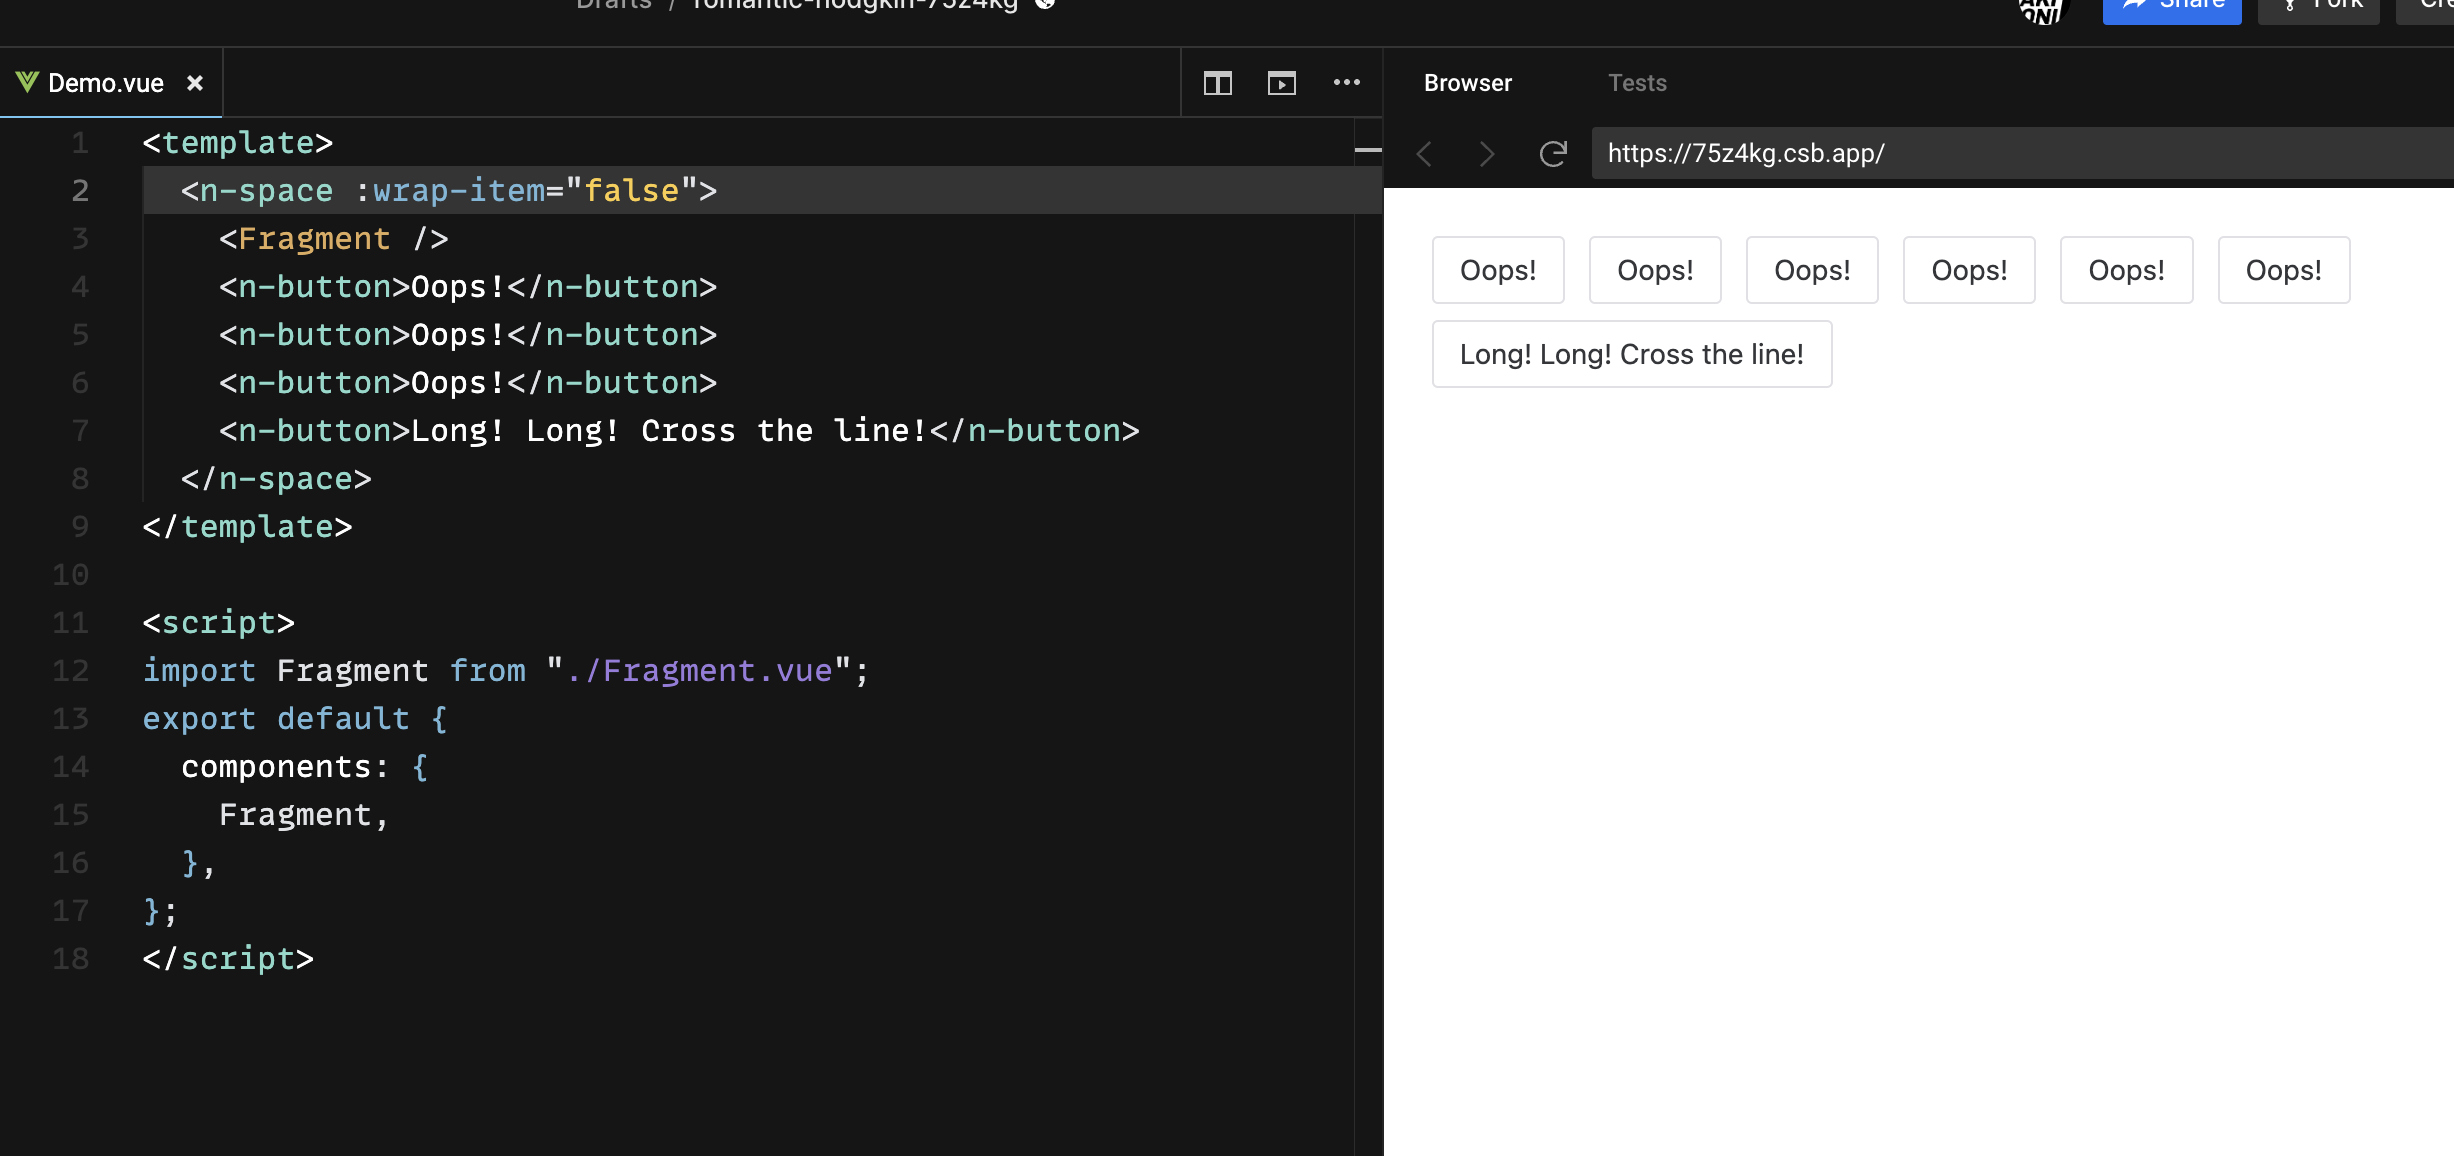
Task: Refresh the browser preview
Action: tap(1552, 154)
